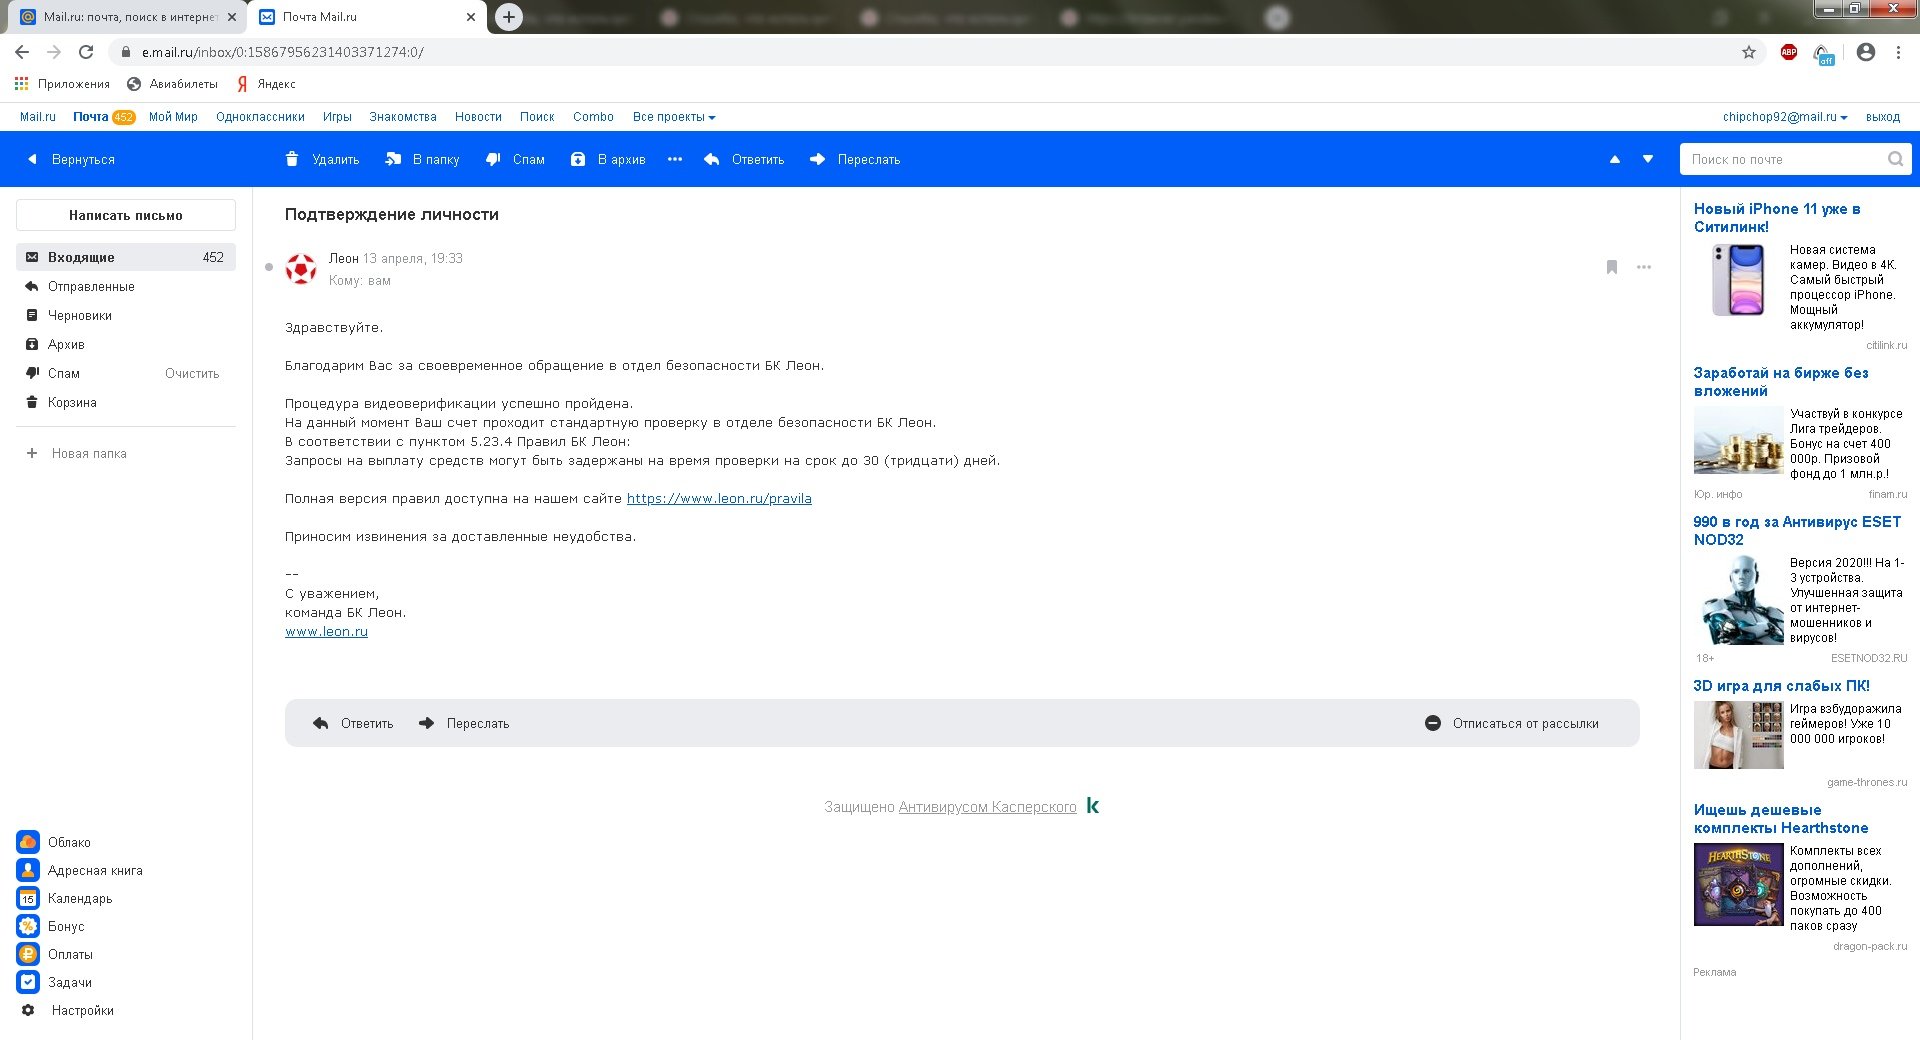
Task: Switch to the Mail.ru search browser tab
Action: pyautogui.click(x=128, y=17)
